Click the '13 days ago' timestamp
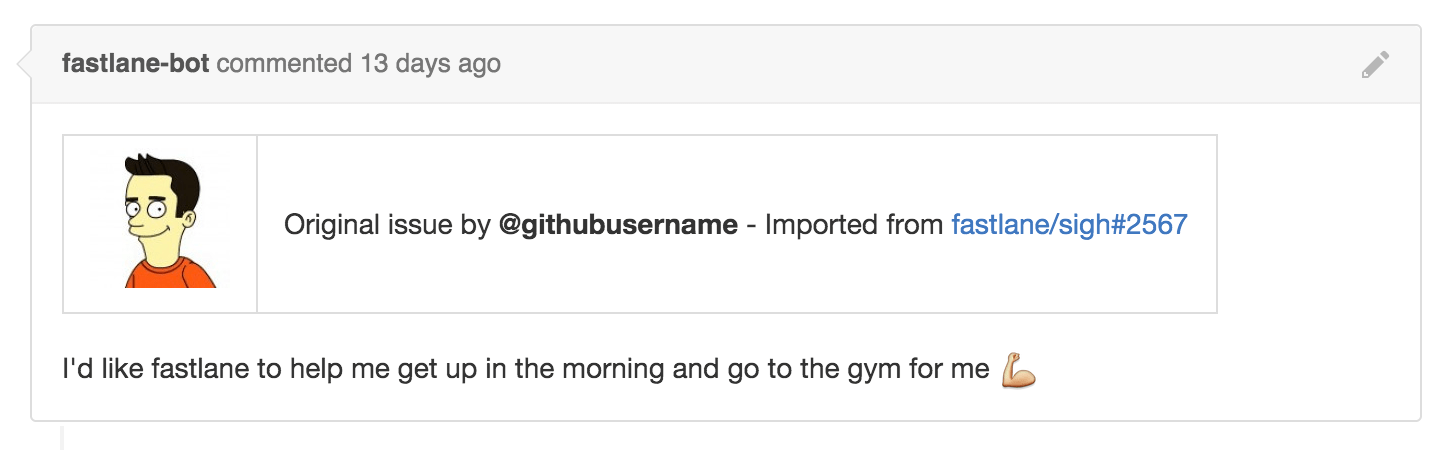Screen dimensions: 1442x450 point(430,64)
